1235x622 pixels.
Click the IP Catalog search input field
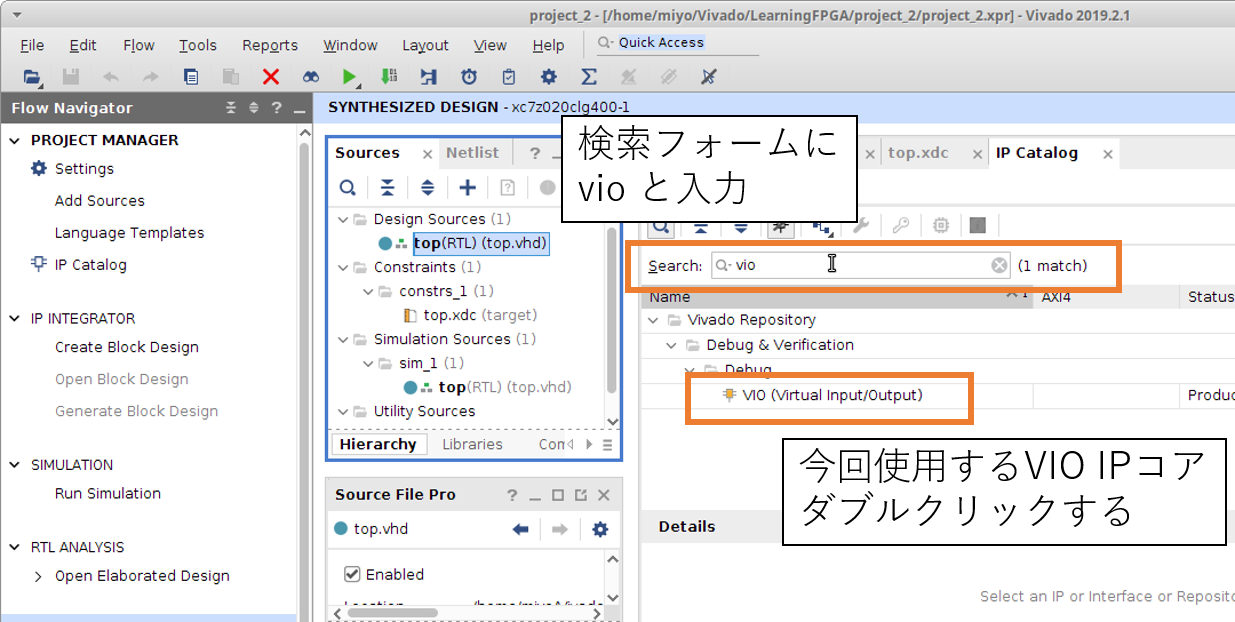click(860, 265)
